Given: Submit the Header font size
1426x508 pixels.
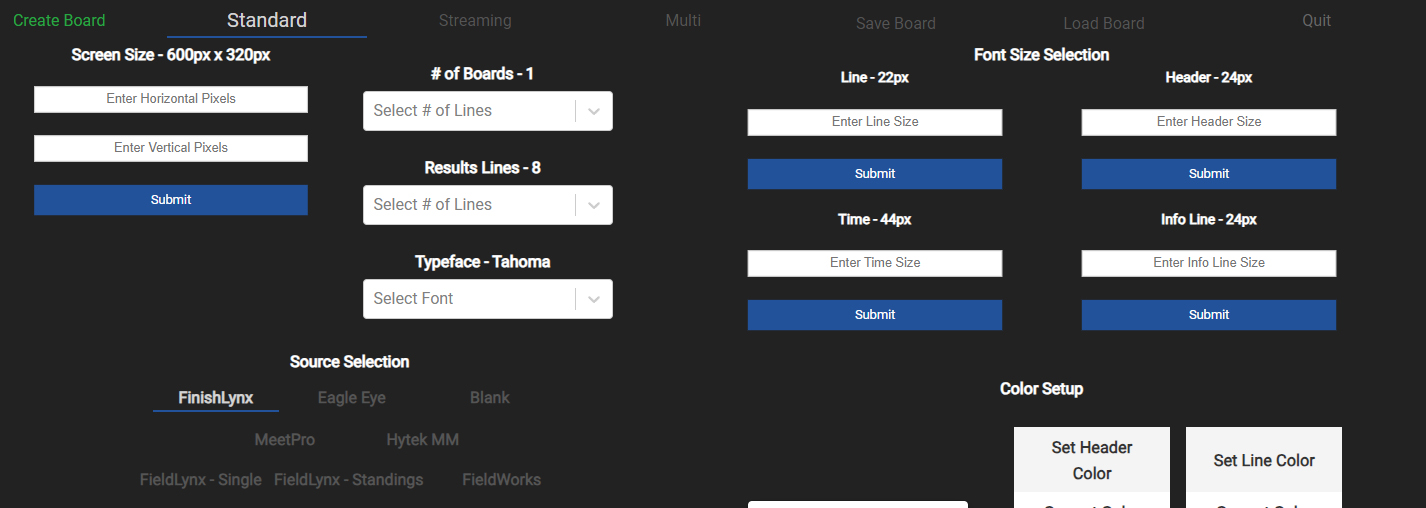Looking at the screenshot, I should click(x=1209, y=174).
